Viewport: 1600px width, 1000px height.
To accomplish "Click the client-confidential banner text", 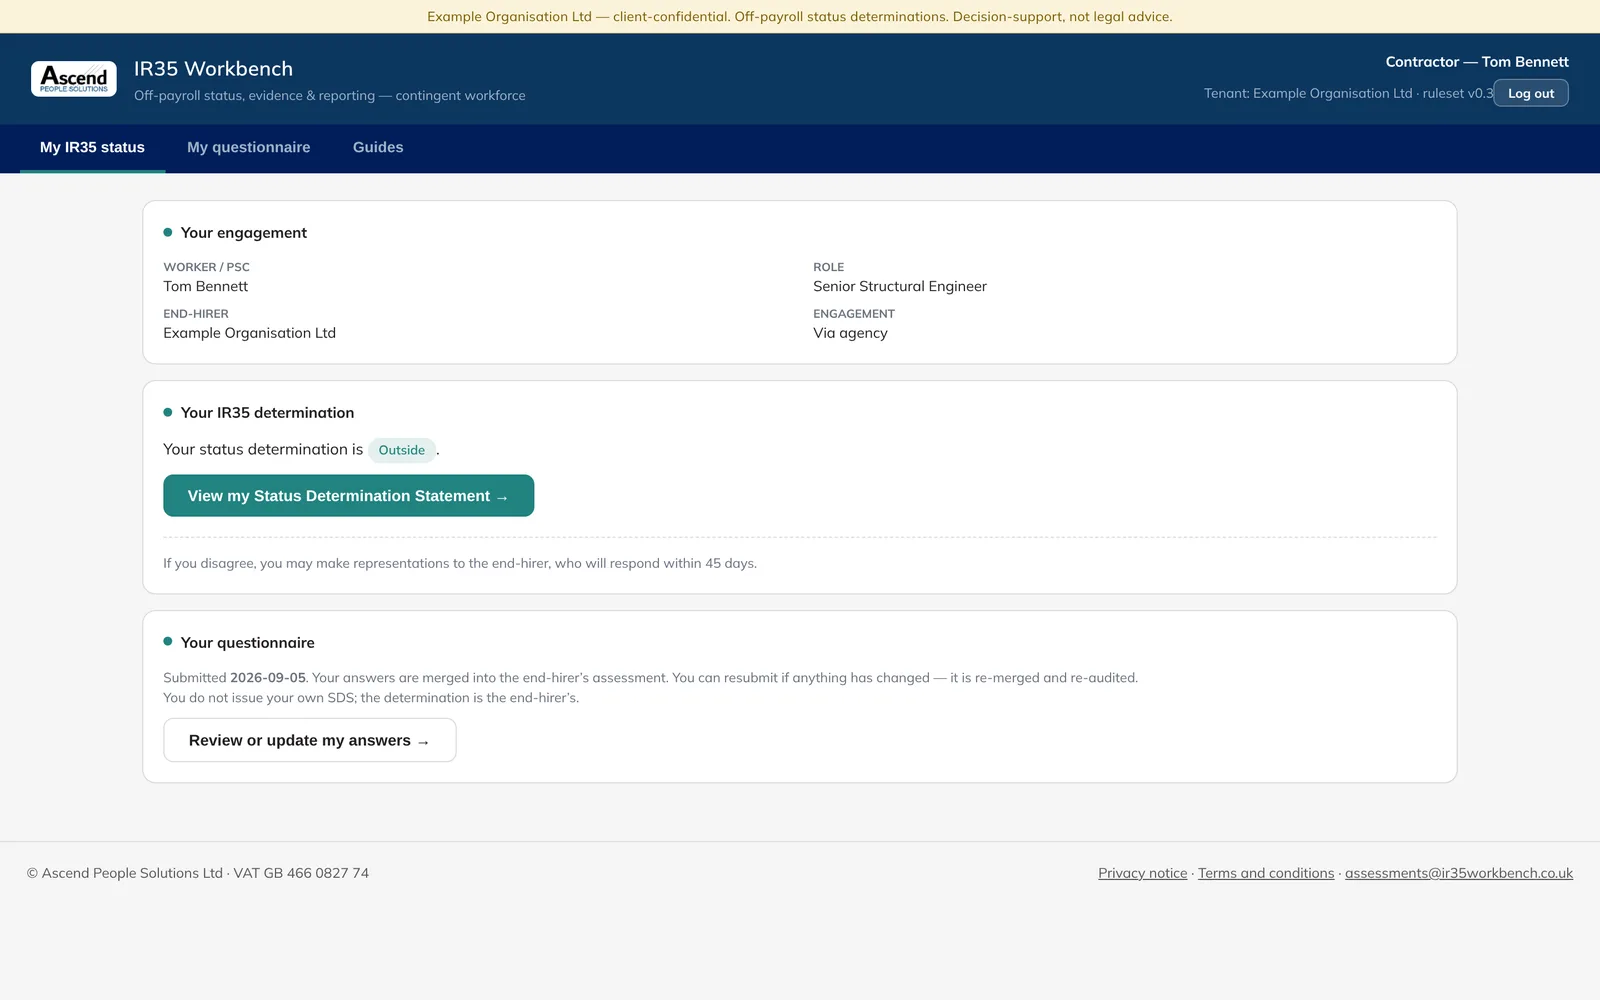I will click(x=800, y=17).
